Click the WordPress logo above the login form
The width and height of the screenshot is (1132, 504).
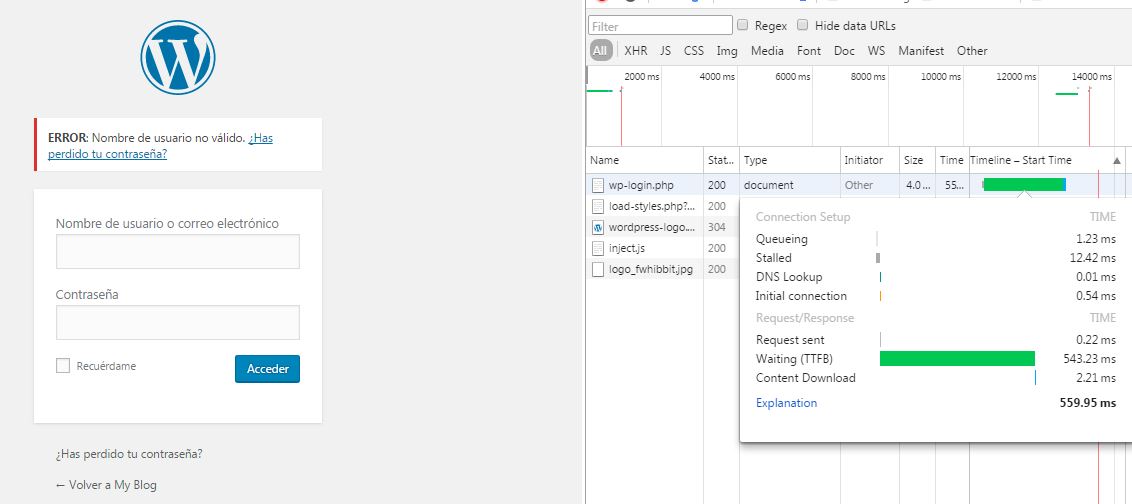[x=178, y=58]
